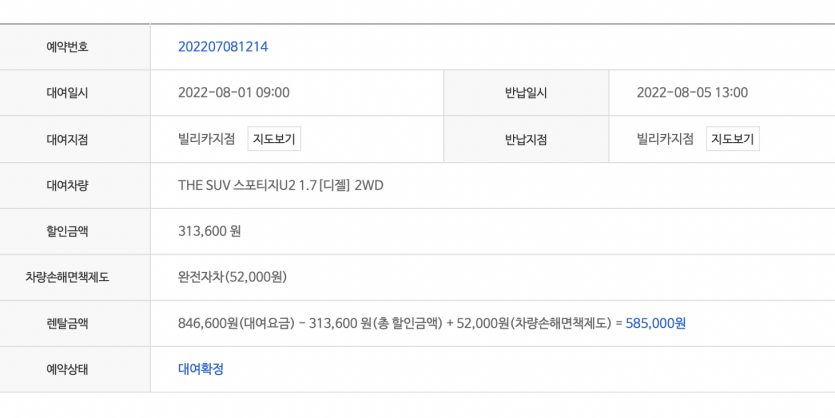Select the 예약상태 header cell
Viewport: 835px width, 418px height.
click(x=75, y=369)
